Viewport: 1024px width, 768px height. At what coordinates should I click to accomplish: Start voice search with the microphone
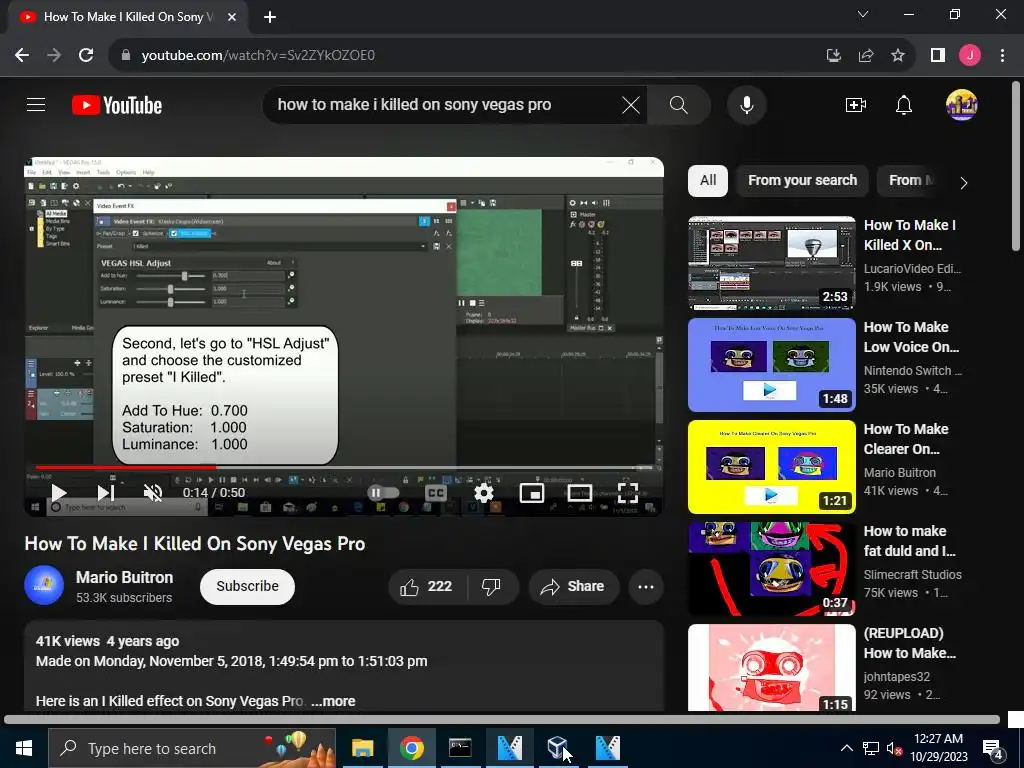(746, 104)
